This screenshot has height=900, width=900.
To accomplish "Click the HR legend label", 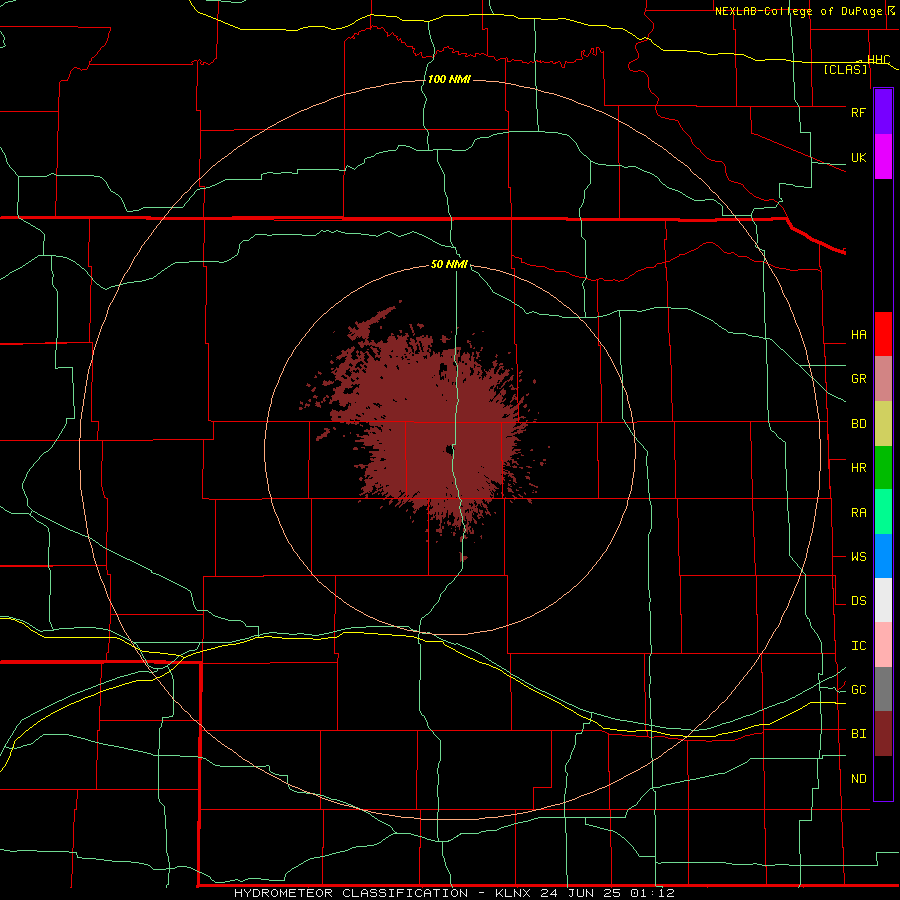I will [x=858, y=468].
